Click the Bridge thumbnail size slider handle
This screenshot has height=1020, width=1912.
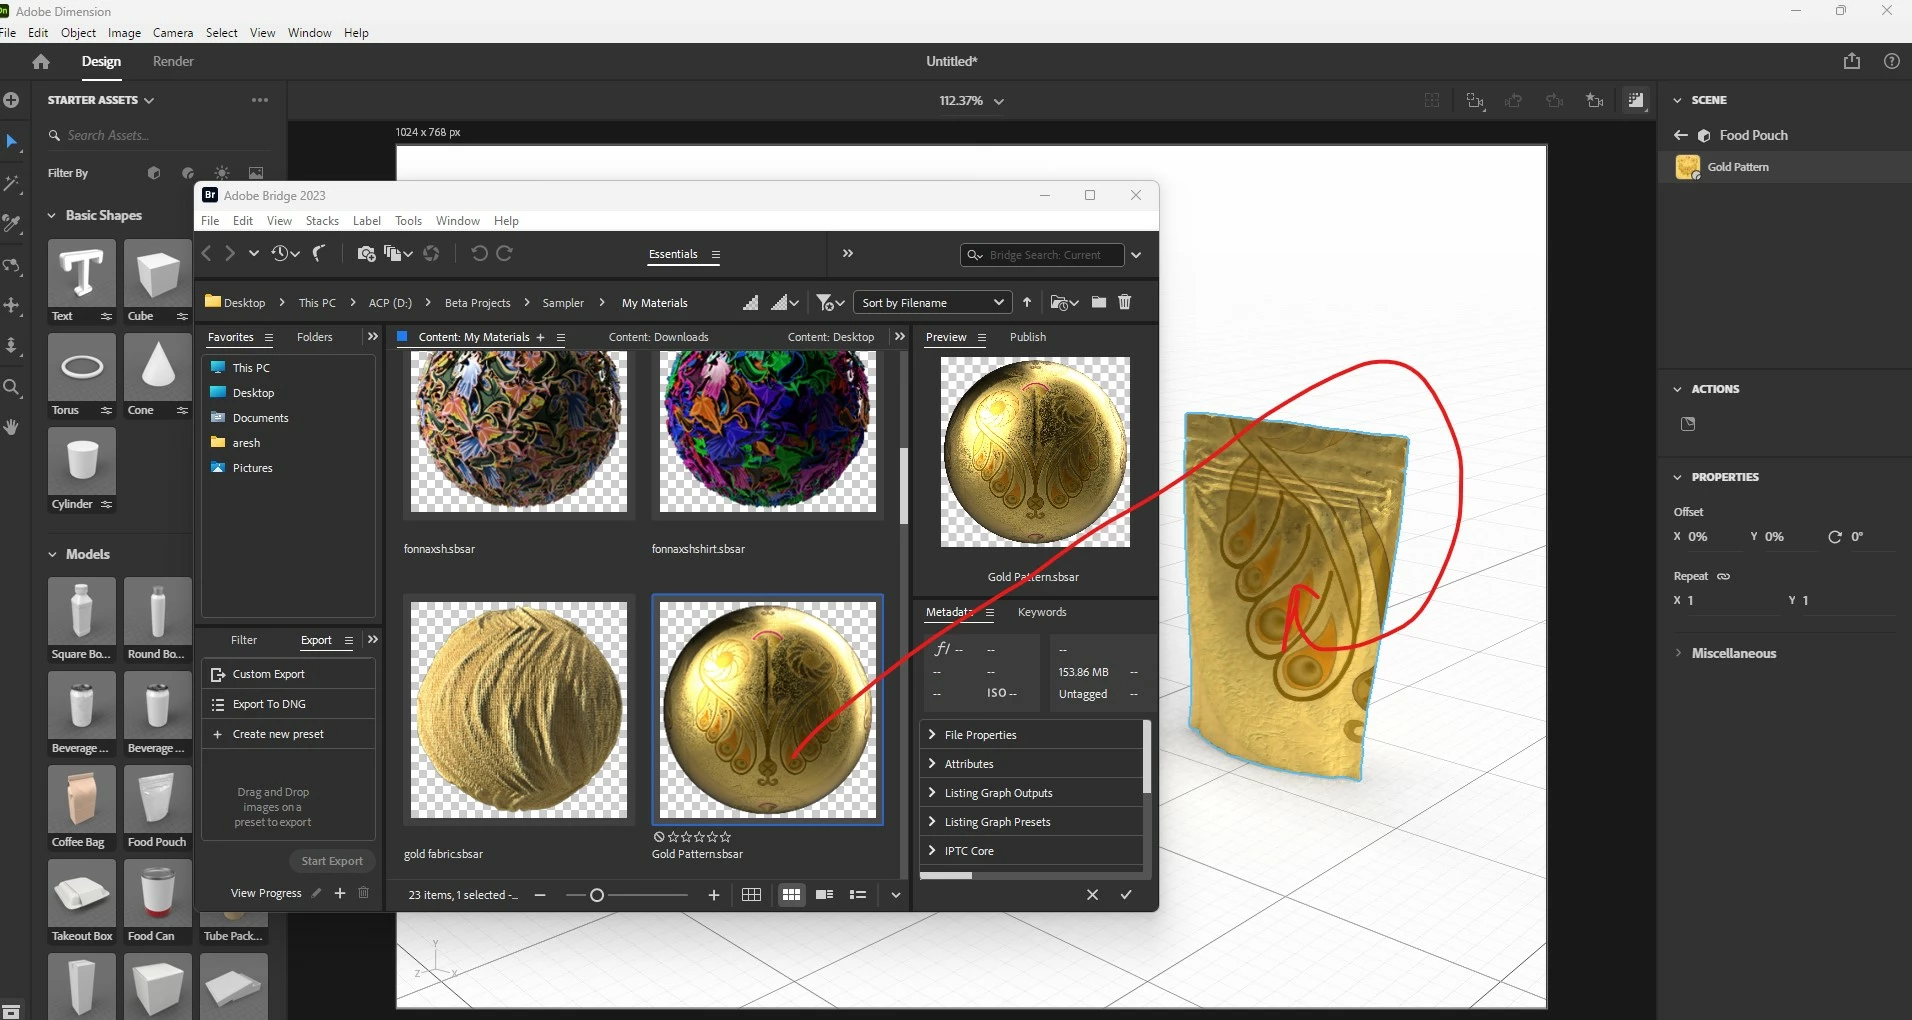click(597, 895)
